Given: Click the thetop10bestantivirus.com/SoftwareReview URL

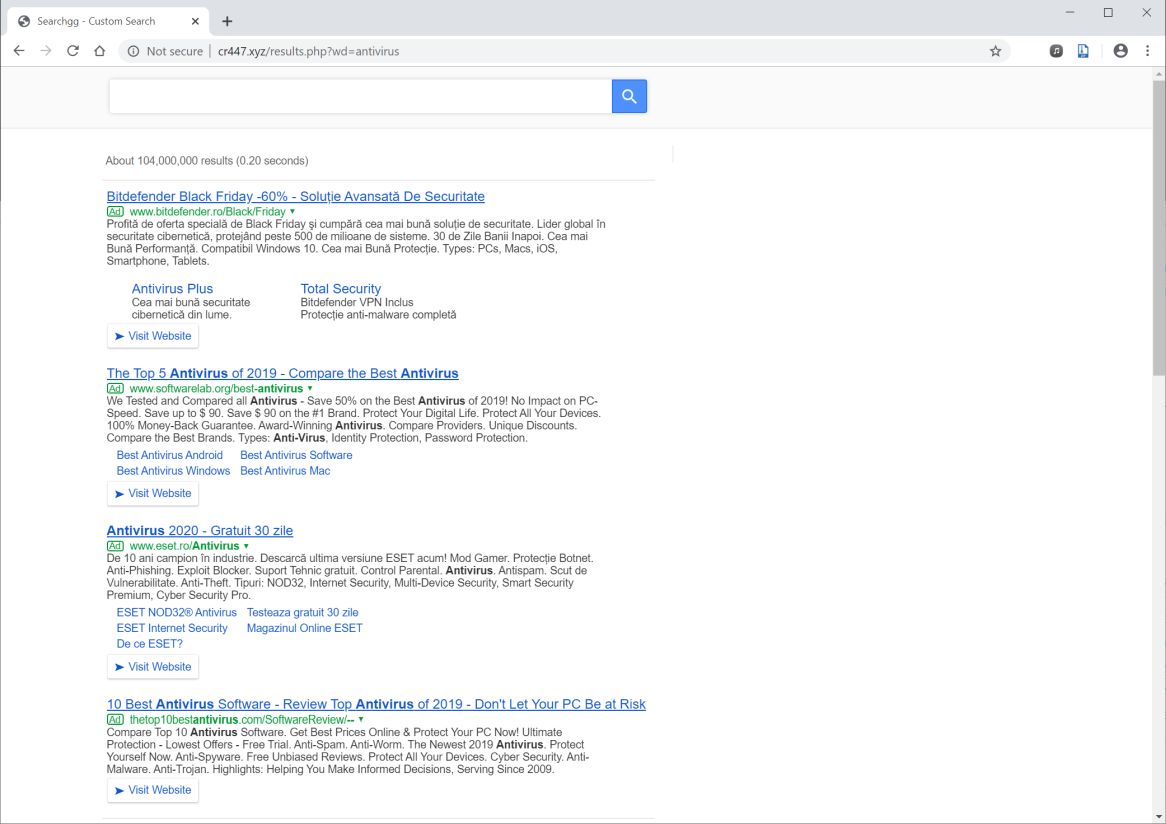Looking at the screenshot, I should tap(242, 720).
